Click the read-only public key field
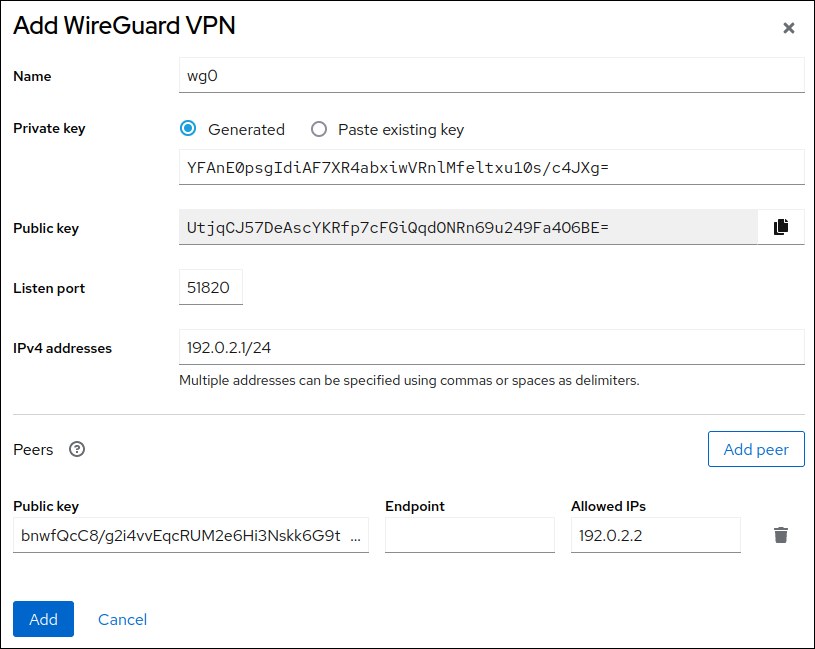This screenshot has width=815, height=649. (468, 227)
